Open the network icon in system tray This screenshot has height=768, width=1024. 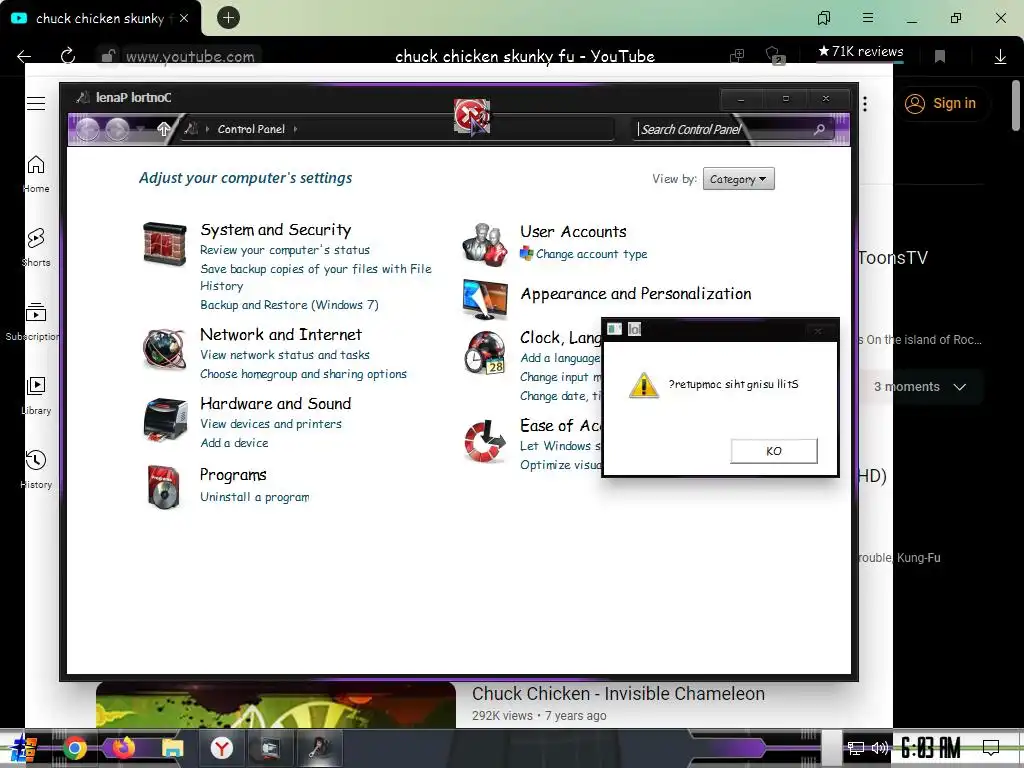click(x=855, y=748)
